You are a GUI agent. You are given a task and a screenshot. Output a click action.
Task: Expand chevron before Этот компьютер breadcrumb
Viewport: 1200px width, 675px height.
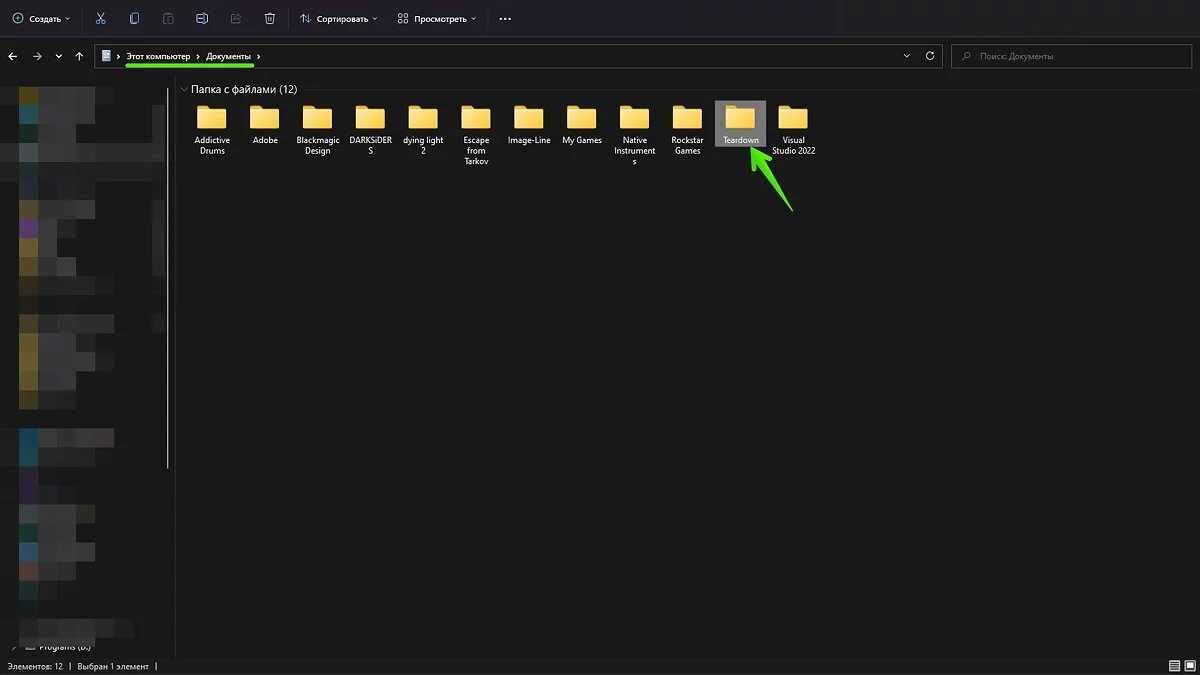coord(118,57)
